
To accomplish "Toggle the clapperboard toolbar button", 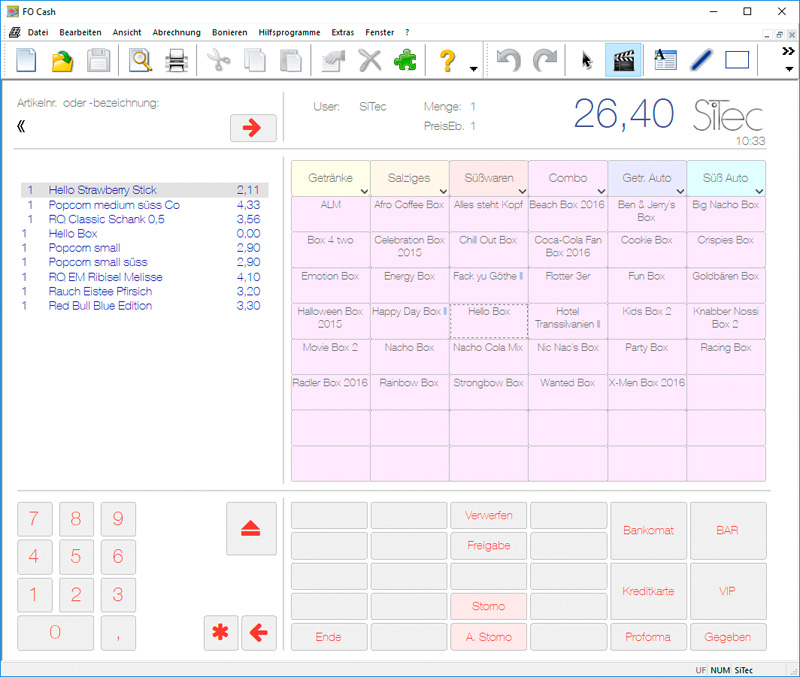I will click(625, 60).
